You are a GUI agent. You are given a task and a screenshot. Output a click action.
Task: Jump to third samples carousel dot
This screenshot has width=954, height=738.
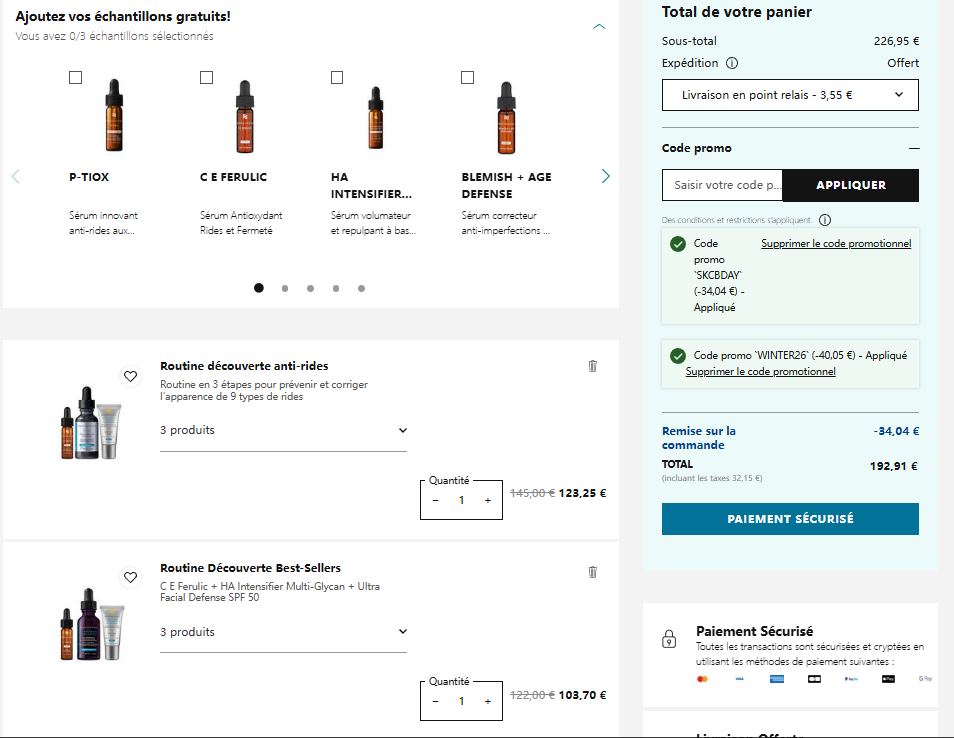[x=310, y=288]
